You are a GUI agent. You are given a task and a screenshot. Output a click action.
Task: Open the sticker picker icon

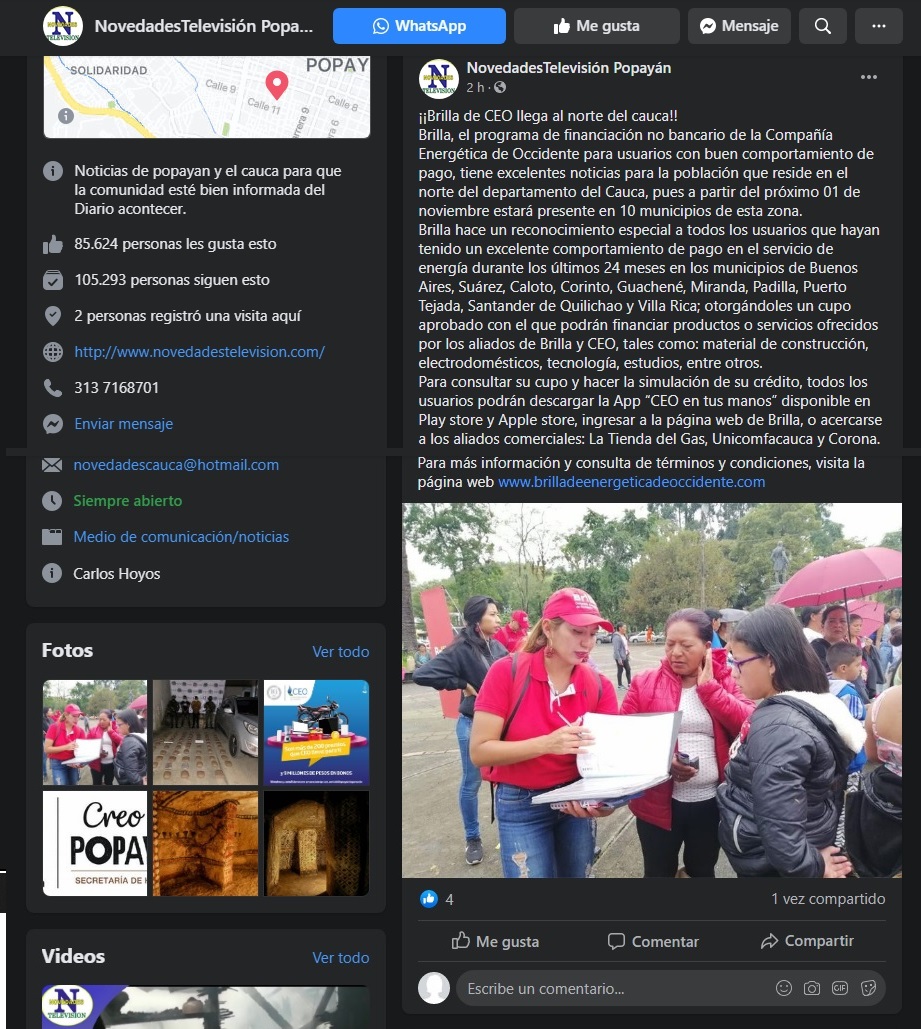[868, 988]
